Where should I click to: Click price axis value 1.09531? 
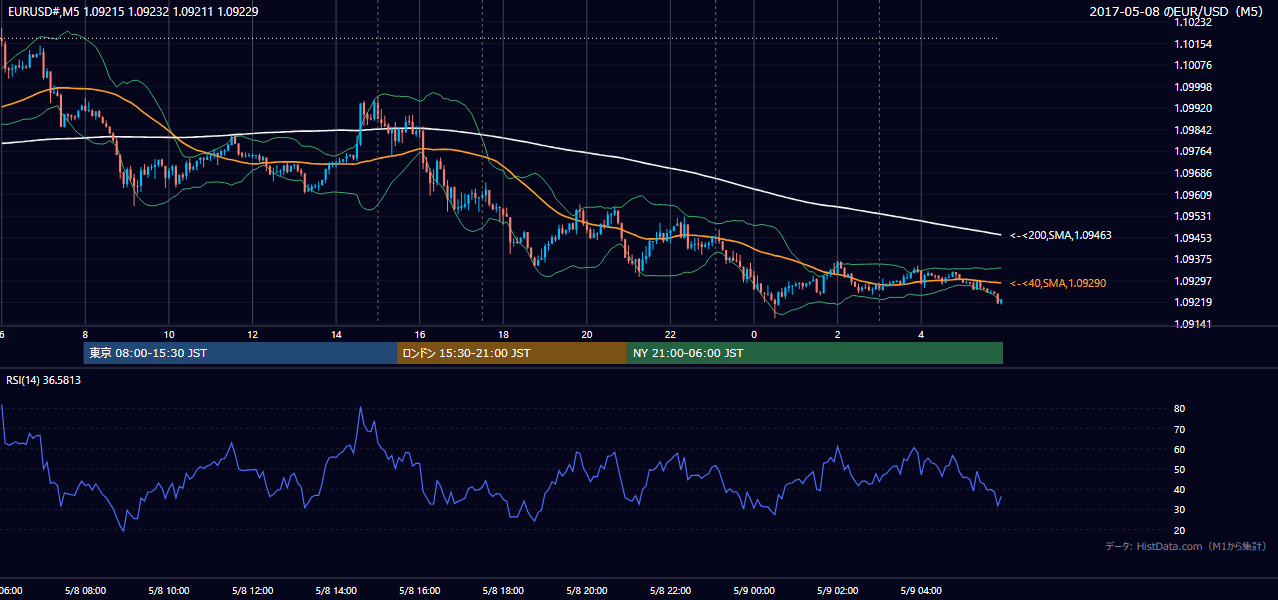pos(1193,216)
